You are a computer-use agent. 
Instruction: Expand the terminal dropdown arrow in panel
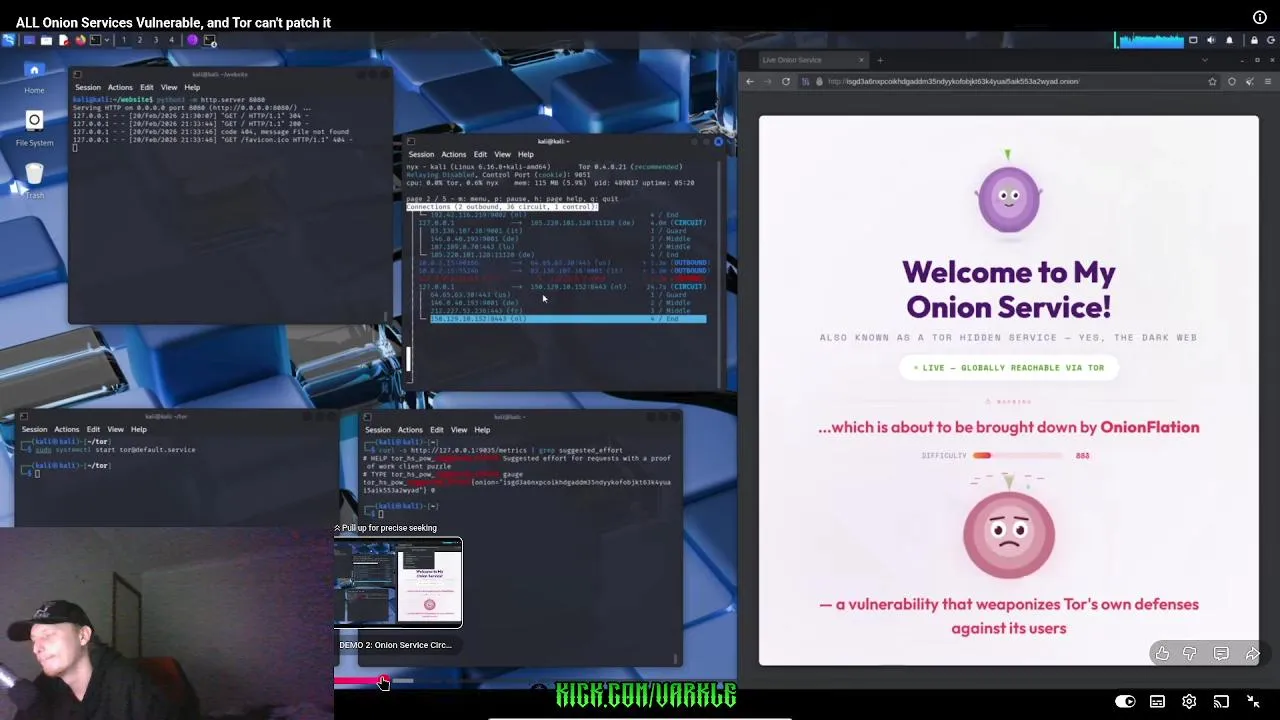(x=107, y=40)
